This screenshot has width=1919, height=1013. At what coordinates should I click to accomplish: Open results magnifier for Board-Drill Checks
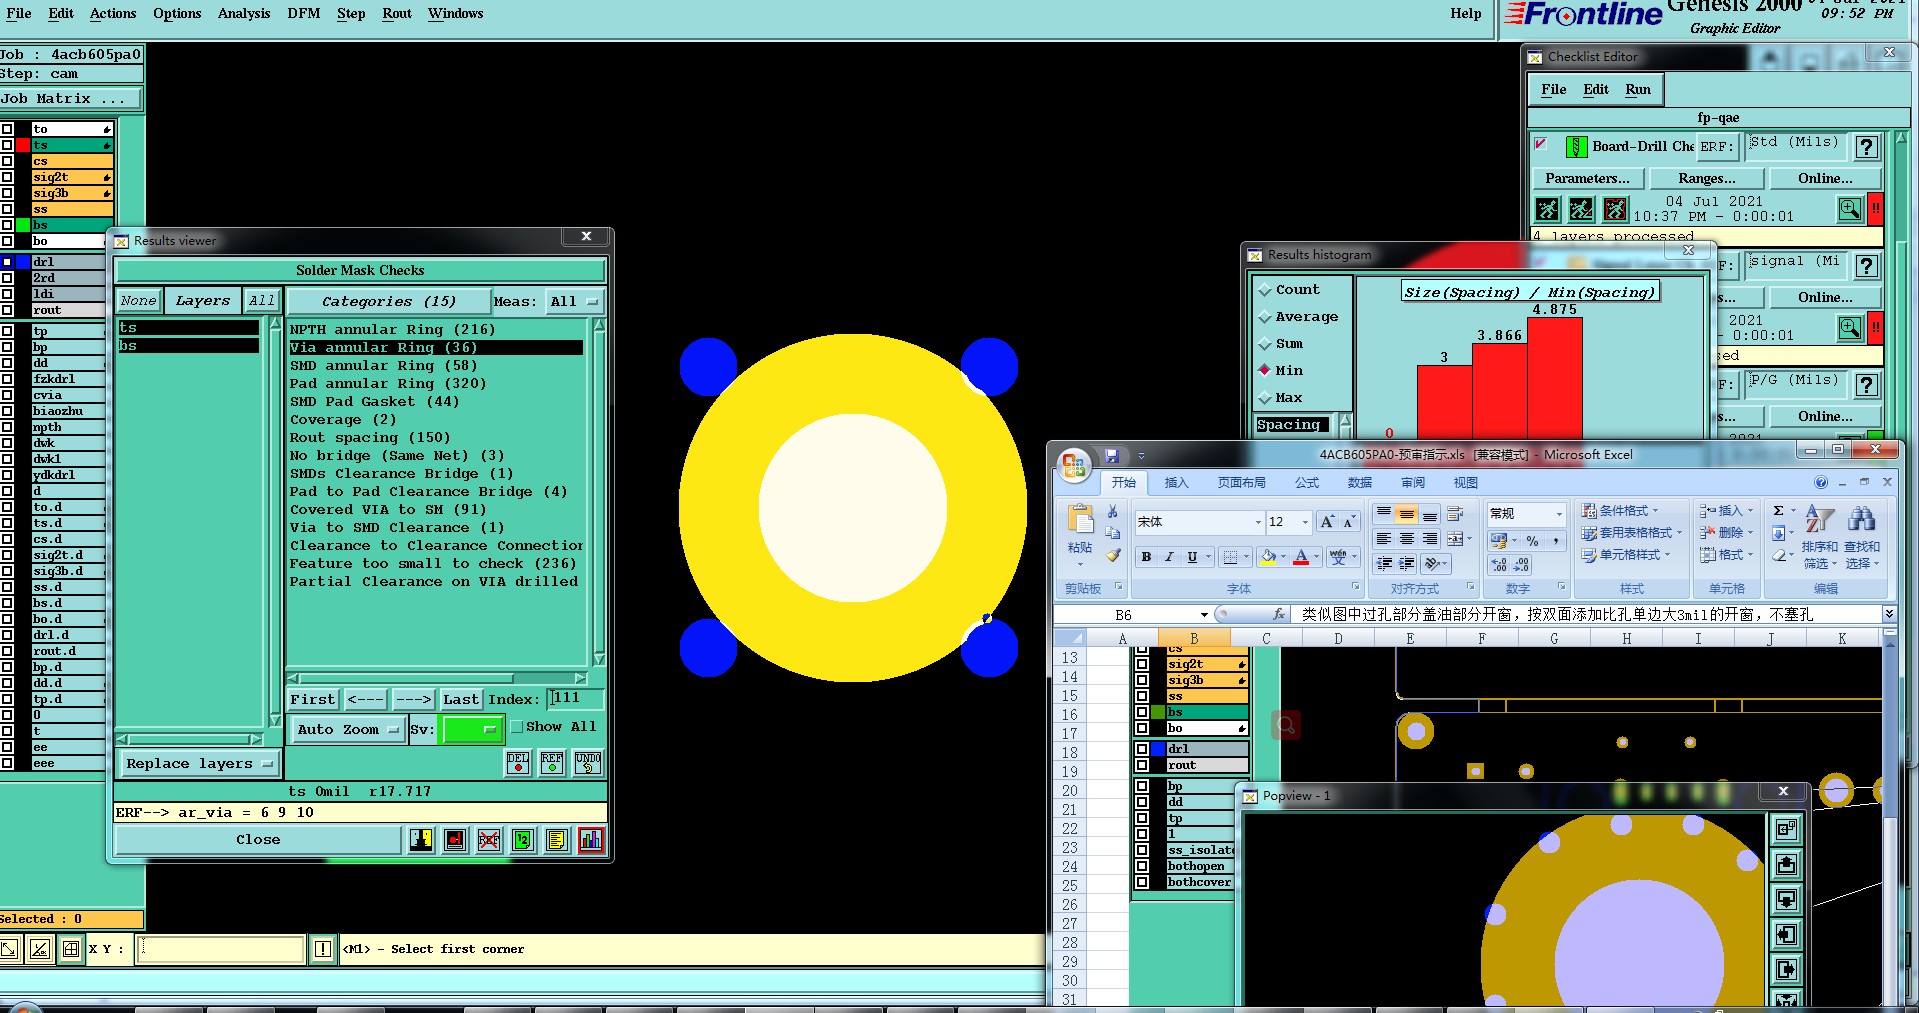tap(1849, 209)
